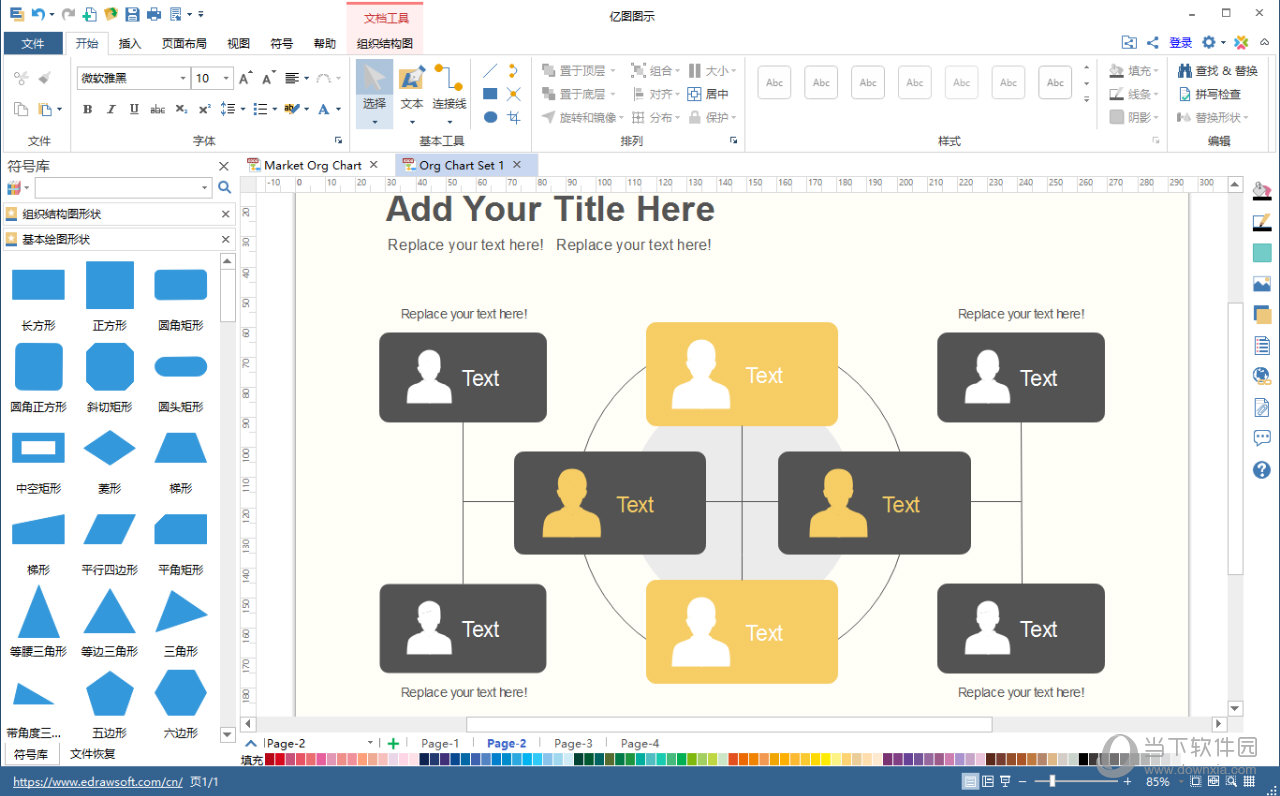The image size is (1280, 796).
Task: Pick the first red swatch in fill palette
Action: 269,760
